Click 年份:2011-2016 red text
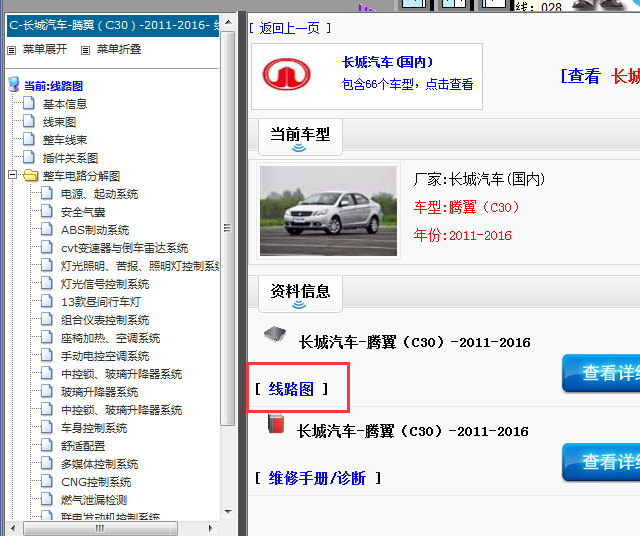The width and height of the screenshot is (640, 536). click(x=462, y=235)
